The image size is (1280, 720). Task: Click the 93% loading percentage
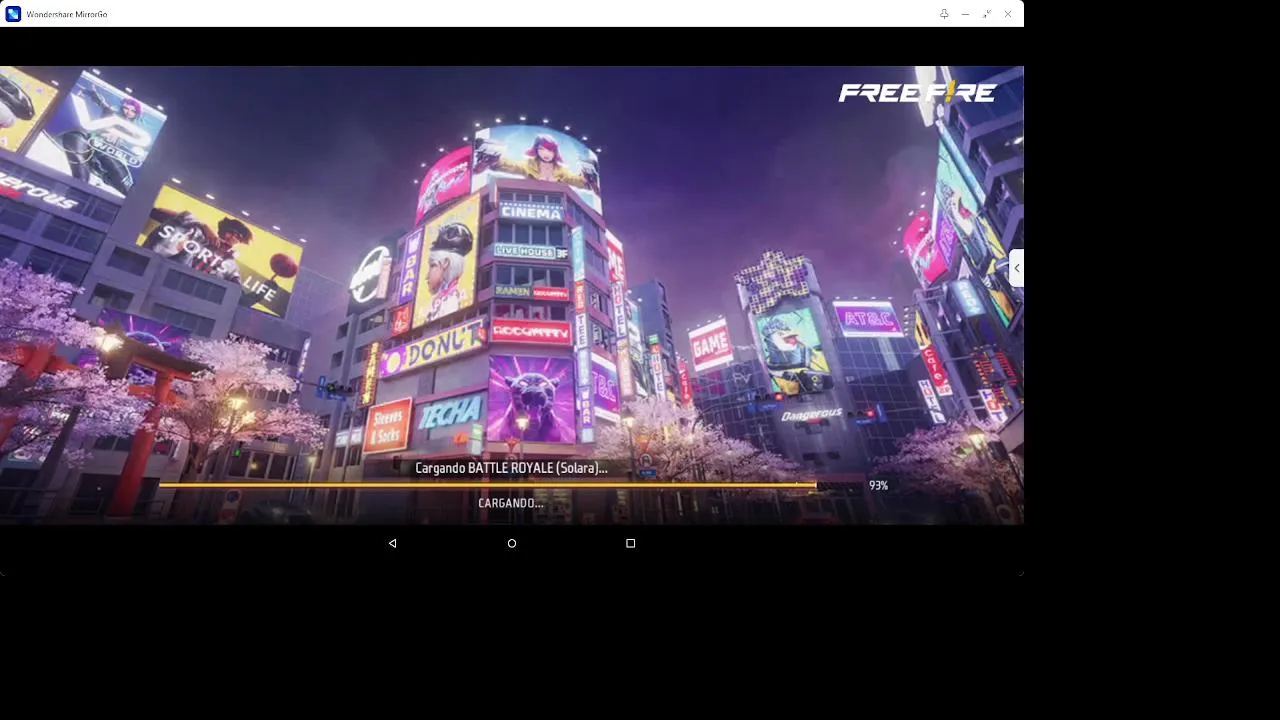(x=878, y=485)
